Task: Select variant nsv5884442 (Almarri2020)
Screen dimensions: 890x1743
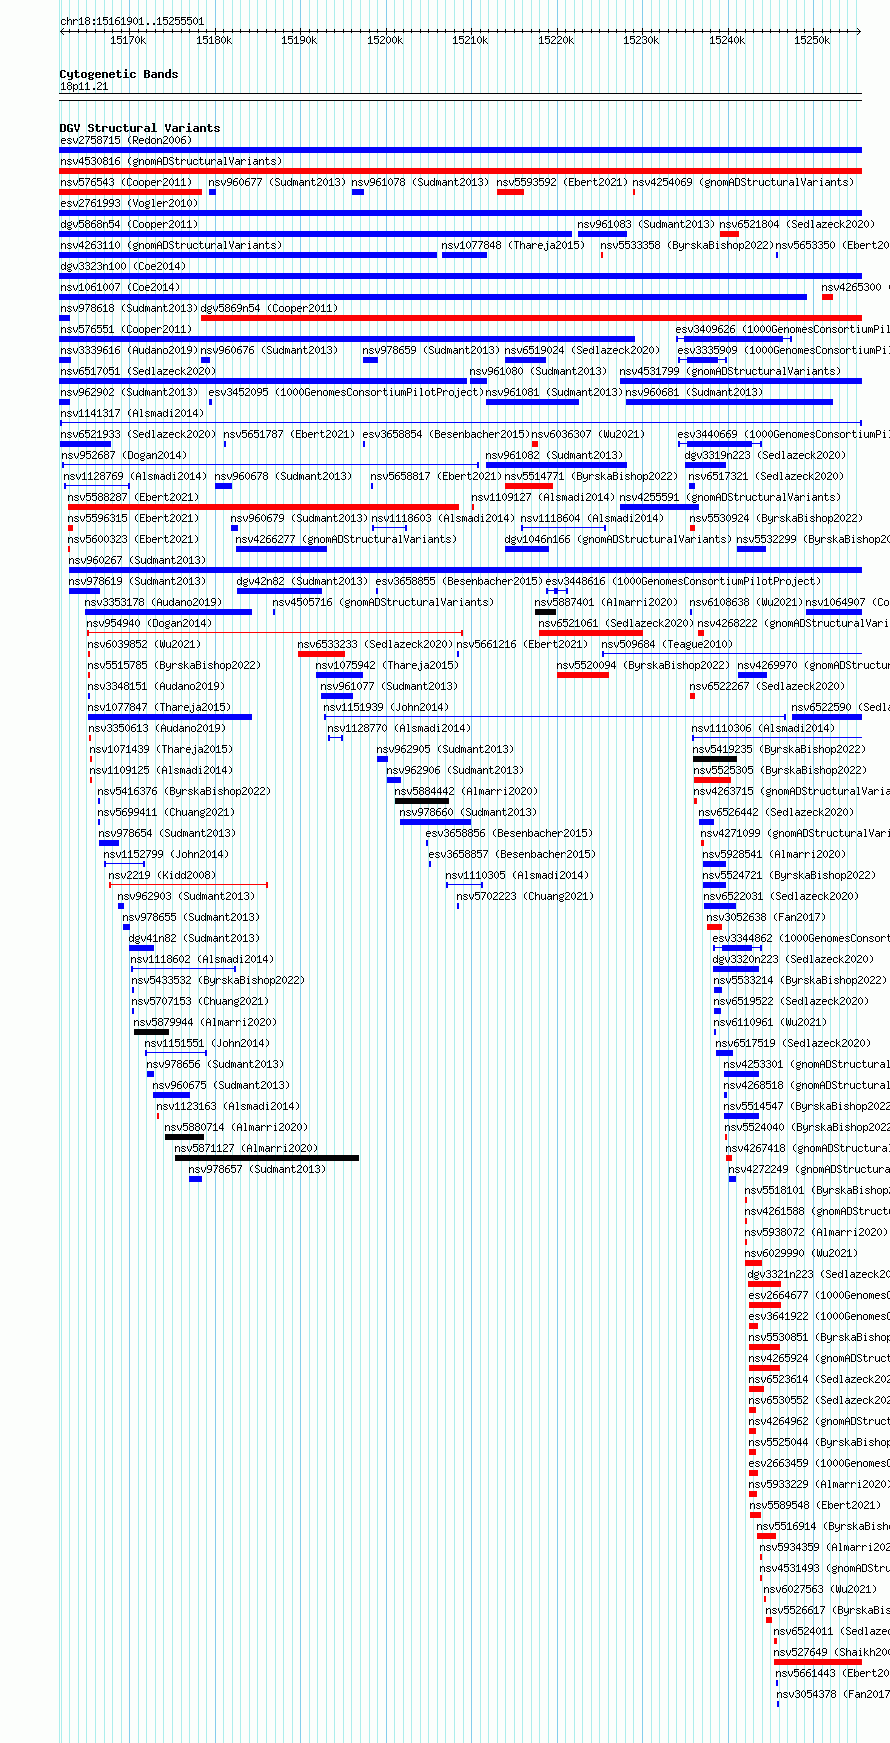Action: tap(466, 791)
